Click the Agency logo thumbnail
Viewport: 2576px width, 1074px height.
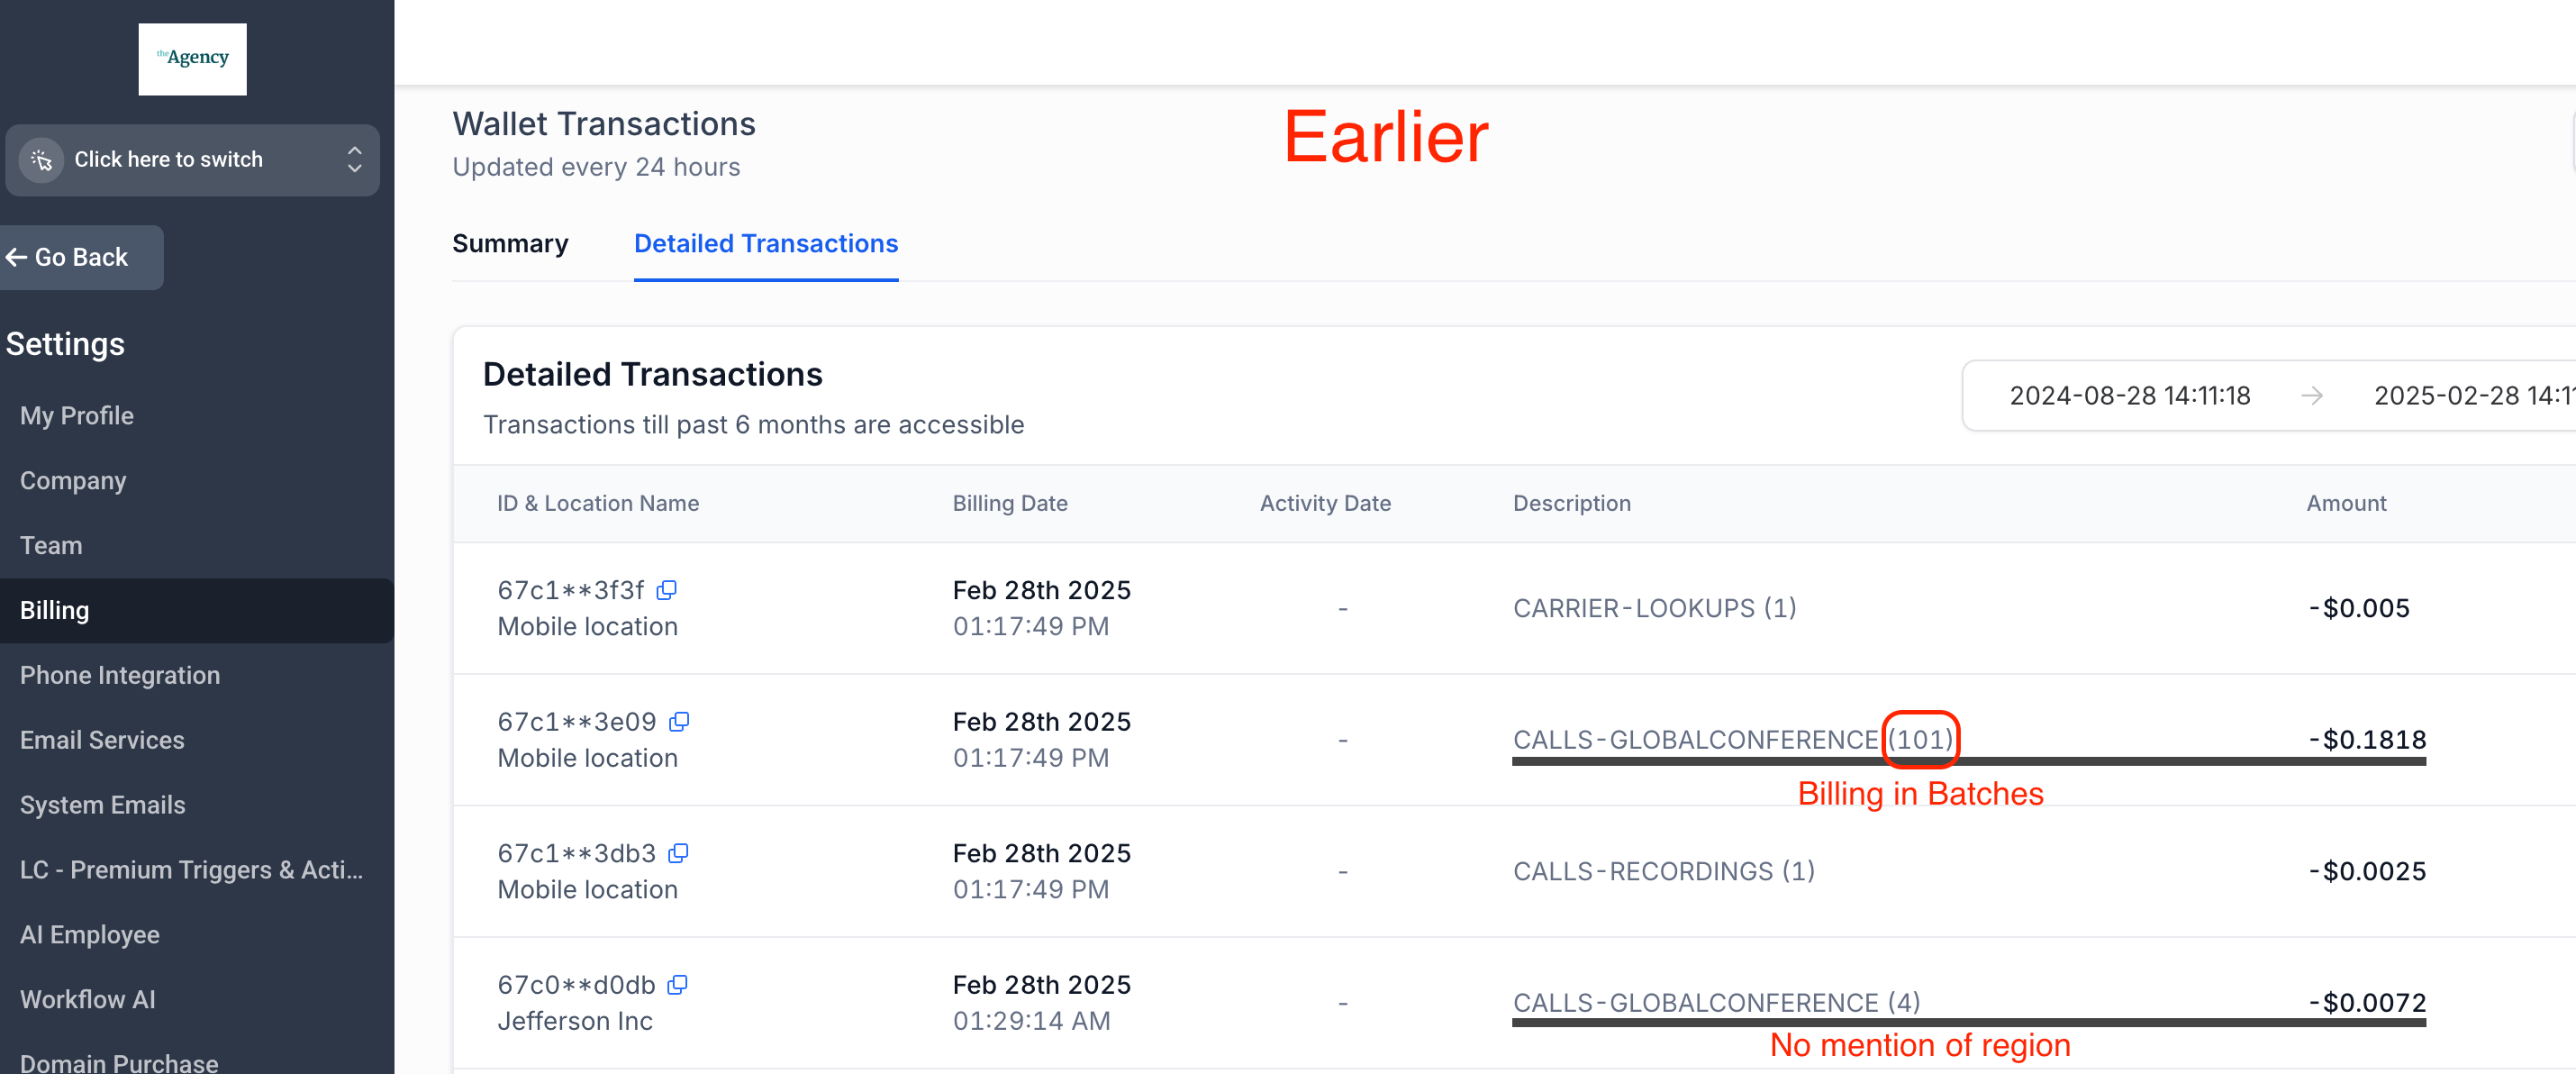point(192,59)
